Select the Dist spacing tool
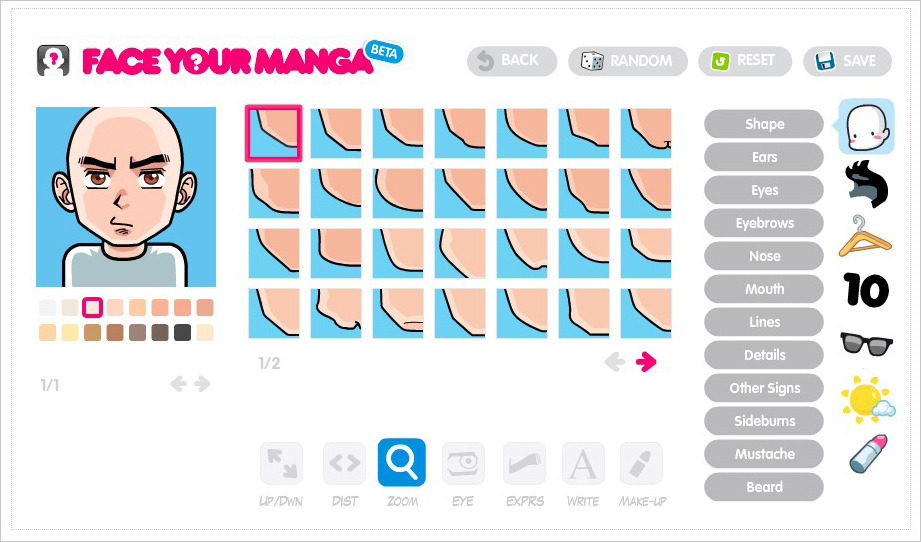921x542 pixels. click(x=344, y=463)
